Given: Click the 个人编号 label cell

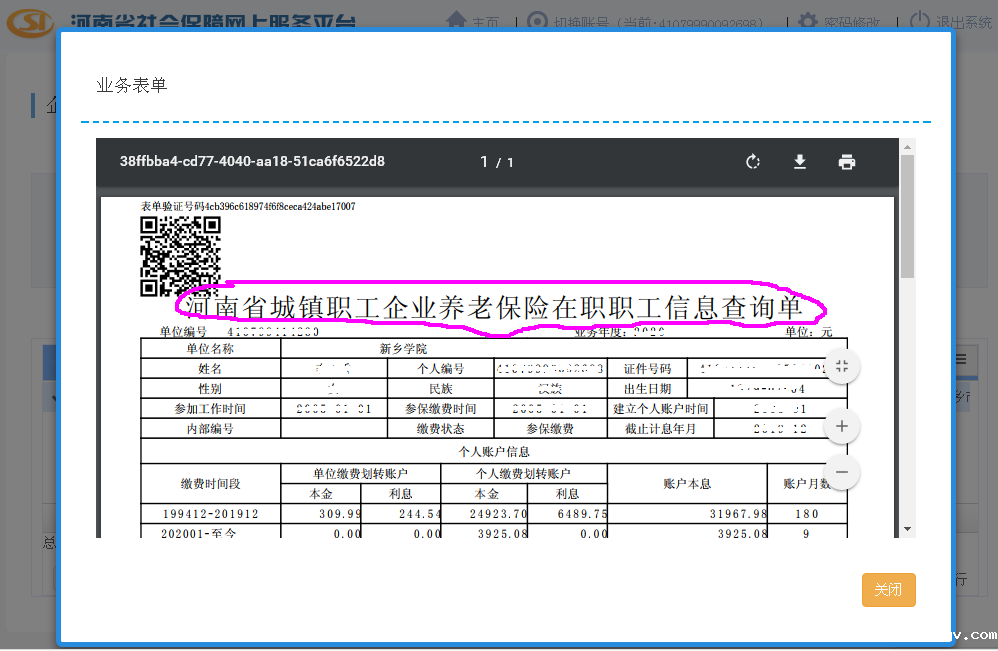Looking at the screenshot, I should pos(440,368).
